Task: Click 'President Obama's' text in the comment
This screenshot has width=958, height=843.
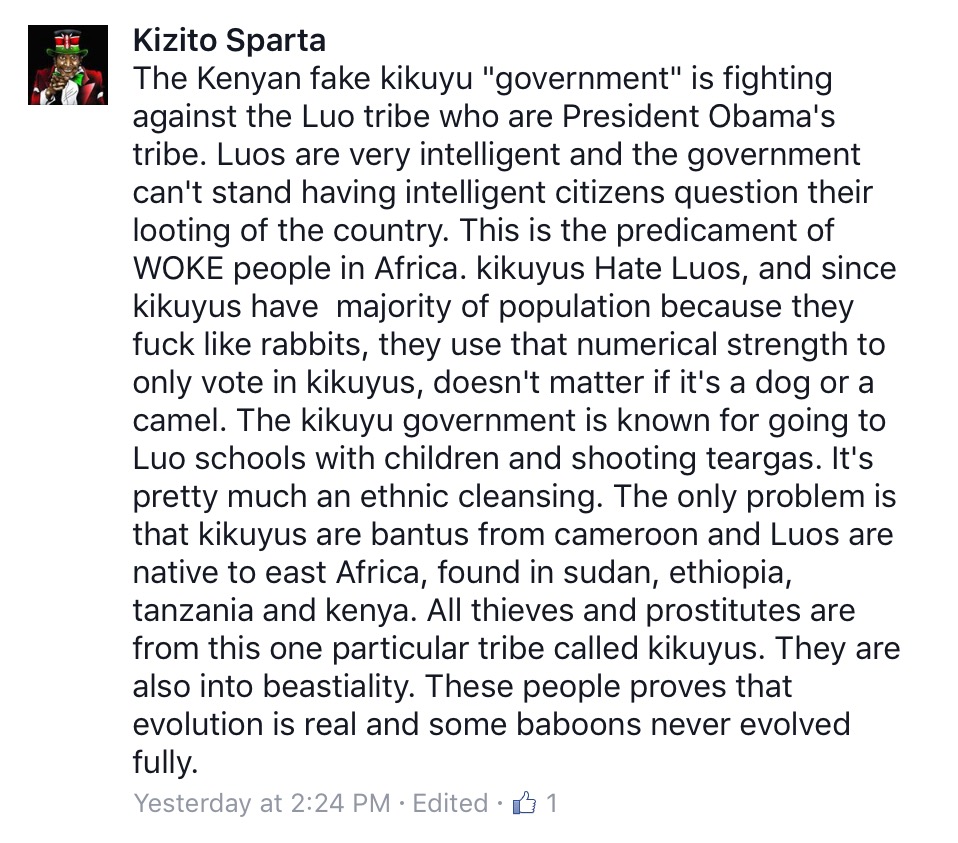Action: click(x=698, y=117)
